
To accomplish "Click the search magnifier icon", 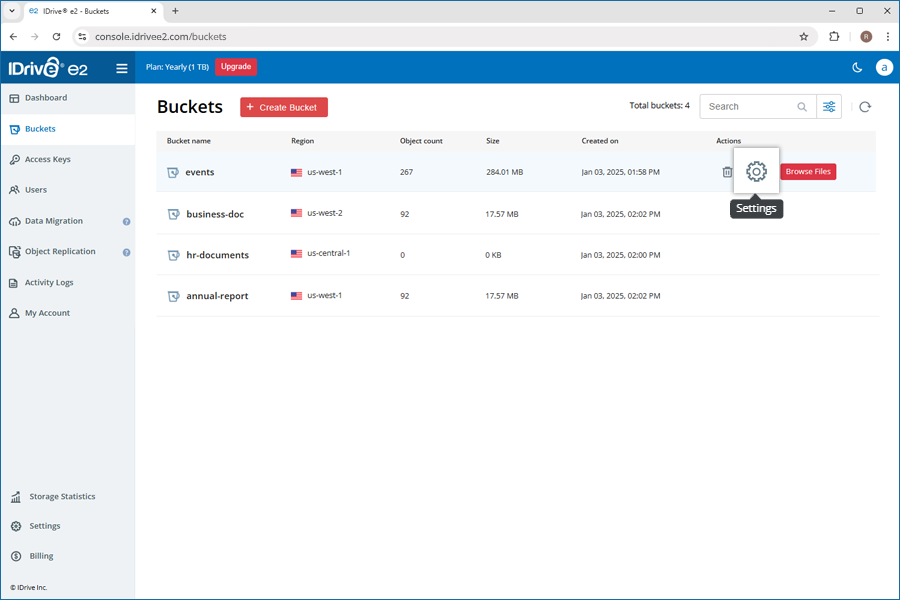I will click(x=802, y=107).
